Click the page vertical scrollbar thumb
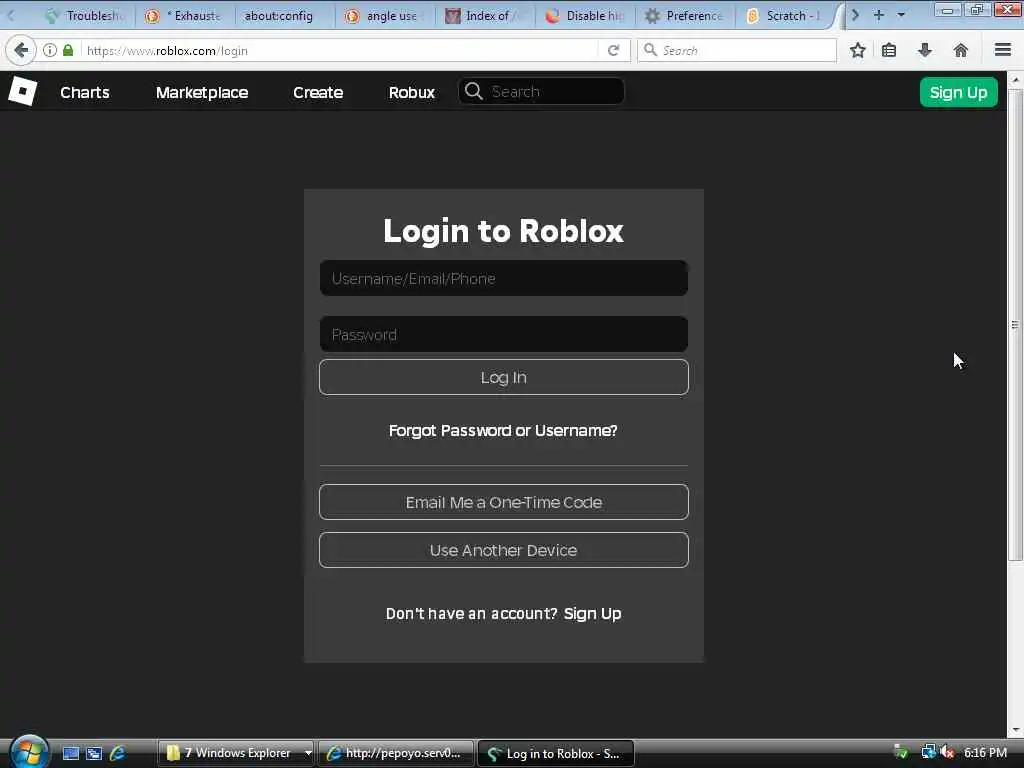This screenshot has width=1024, height=768. pos(1015,325)
